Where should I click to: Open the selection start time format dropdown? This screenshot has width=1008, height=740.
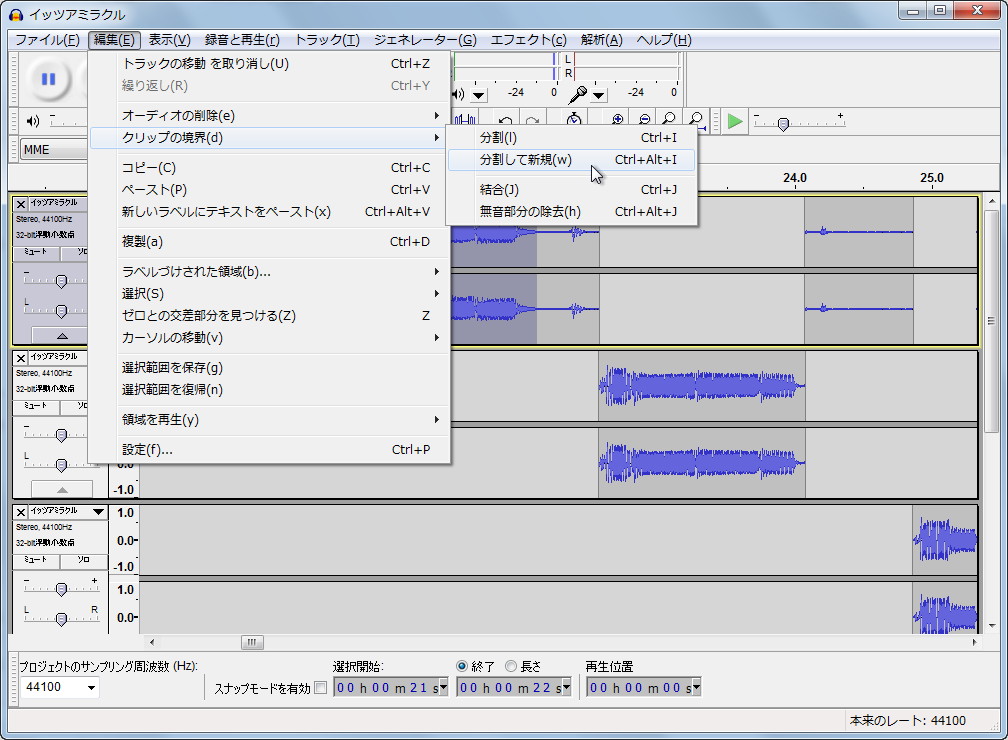point(443,687)
